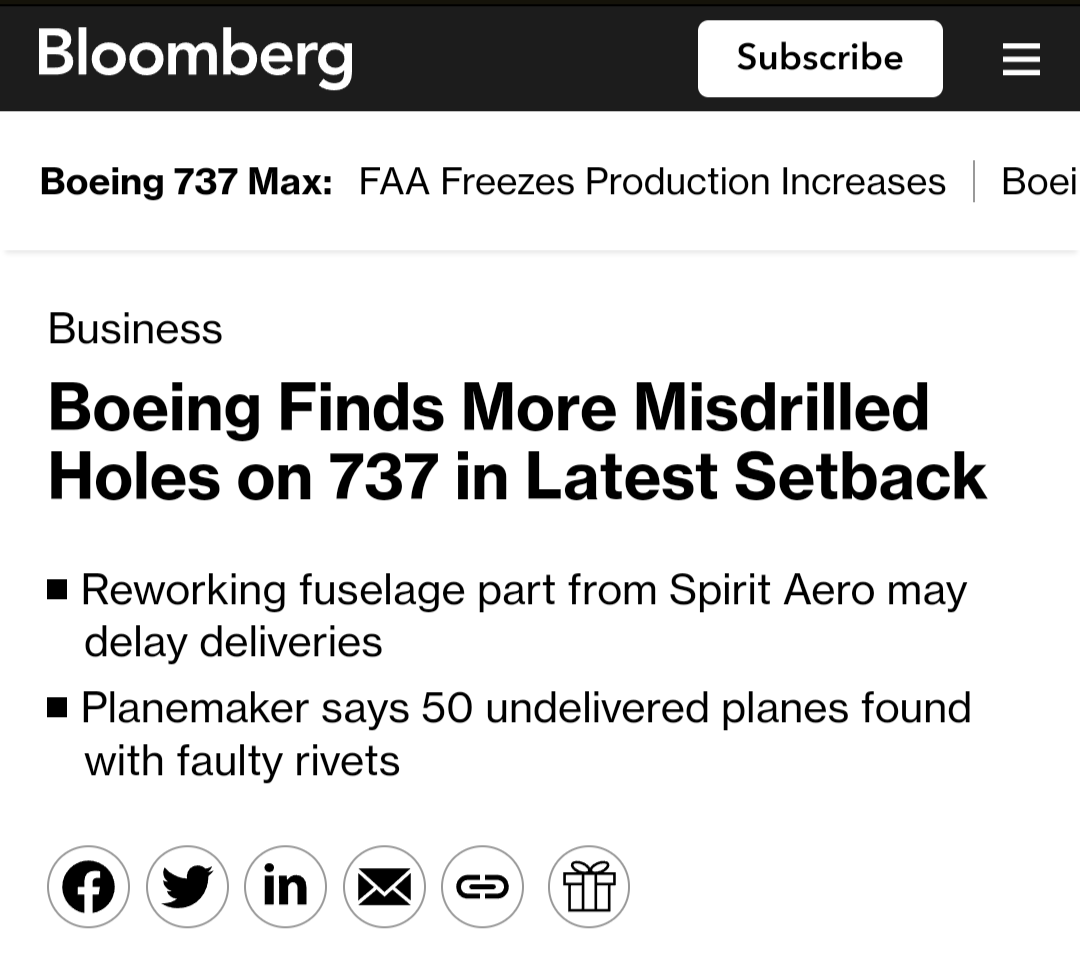1080x957 pixels.
Task: Share the article on Facebook
Action: pyautogui.click(x=88, y=886)
